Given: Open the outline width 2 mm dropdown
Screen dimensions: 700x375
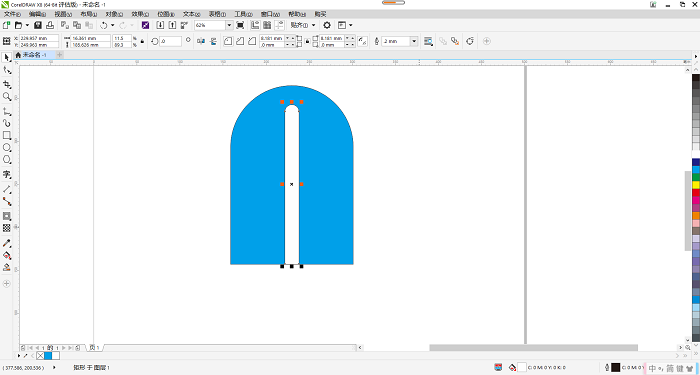Looking at the screenshot, I should click(414, 41).
